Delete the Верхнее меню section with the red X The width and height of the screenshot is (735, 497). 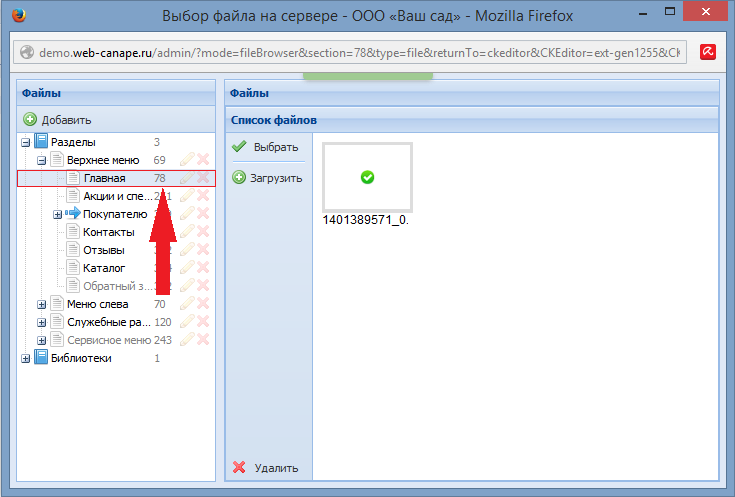point(203,160)
